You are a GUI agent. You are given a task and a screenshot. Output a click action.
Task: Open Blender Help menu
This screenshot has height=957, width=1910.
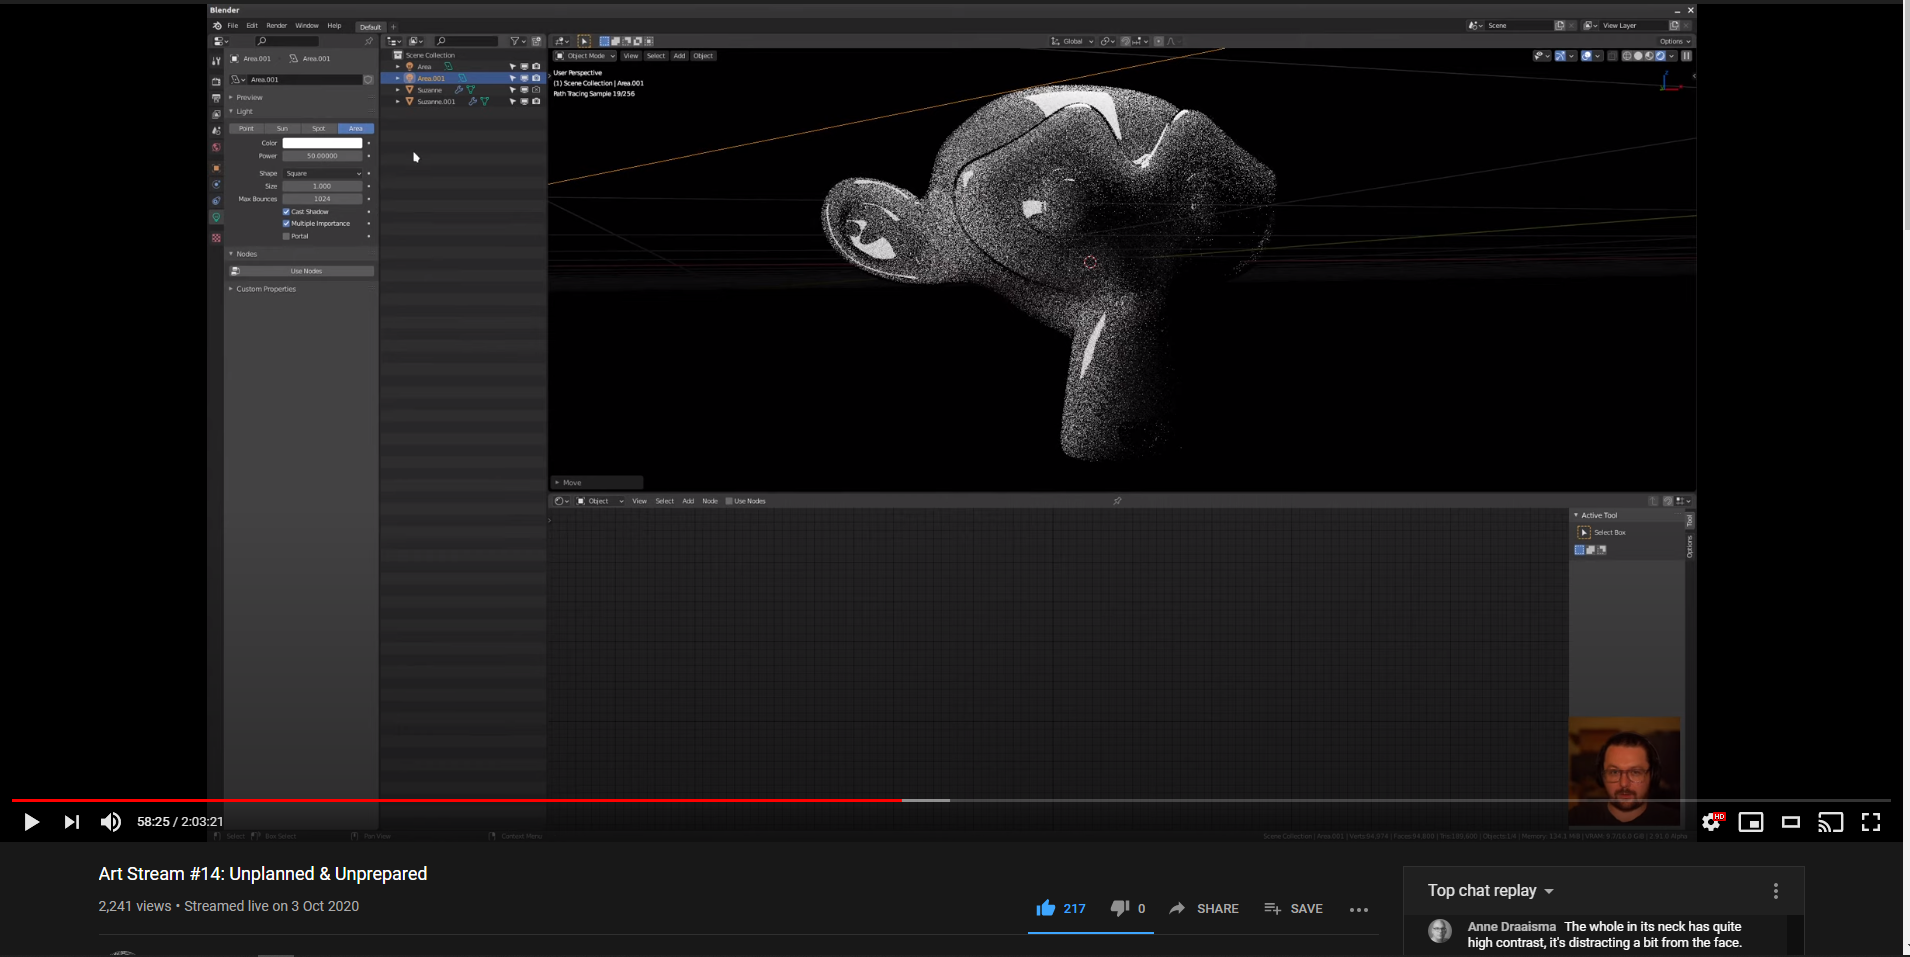(334, 26)
